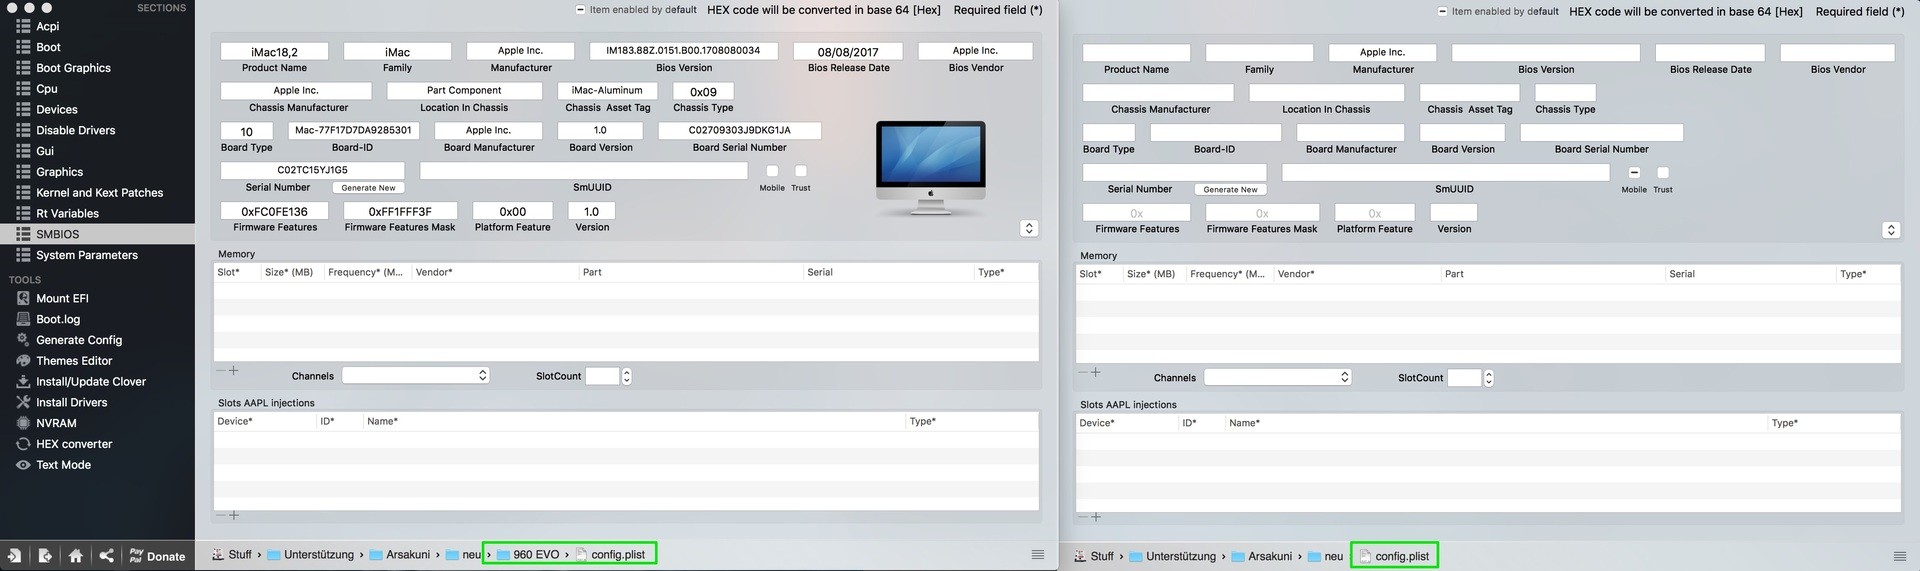Click the Board Serial Number field C02709303J9DKG1JA
Image resolution: width=1920 pixels, height=571 pixels.
[740, 130]
